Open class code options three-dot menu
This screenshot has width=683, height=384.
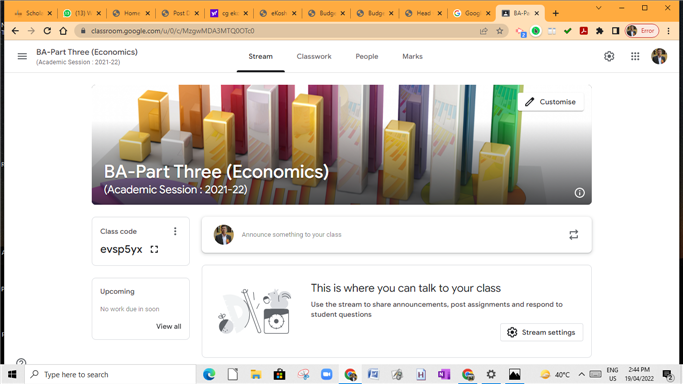pos(175,231)
